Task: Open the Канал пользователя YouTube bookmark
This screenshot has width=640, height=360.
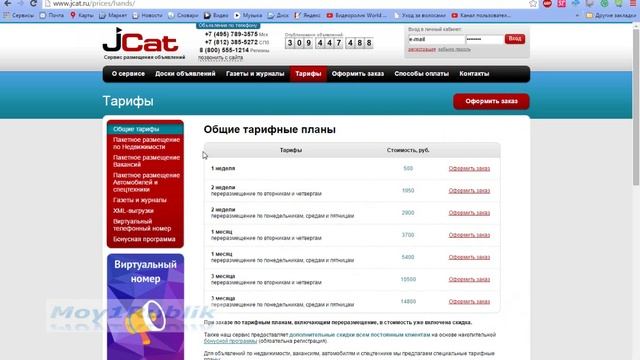Action: [x=481, y=16]
